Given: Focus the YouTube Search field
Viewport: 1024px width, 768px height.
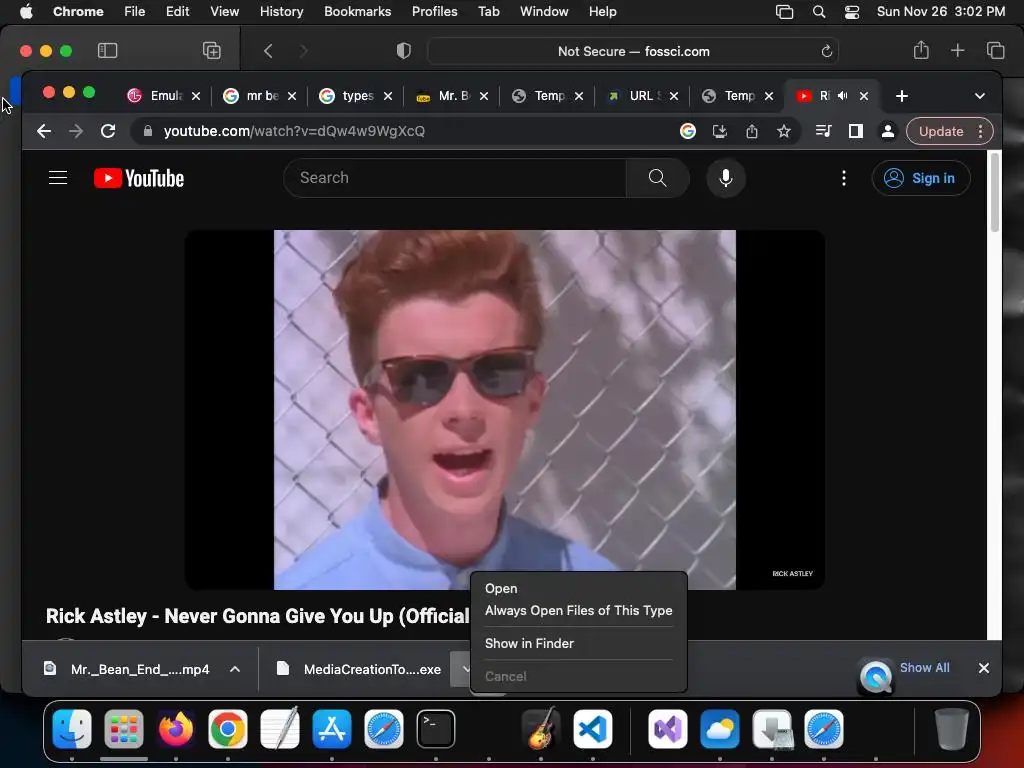Looking at the screenshot, I should coord(455,178).
